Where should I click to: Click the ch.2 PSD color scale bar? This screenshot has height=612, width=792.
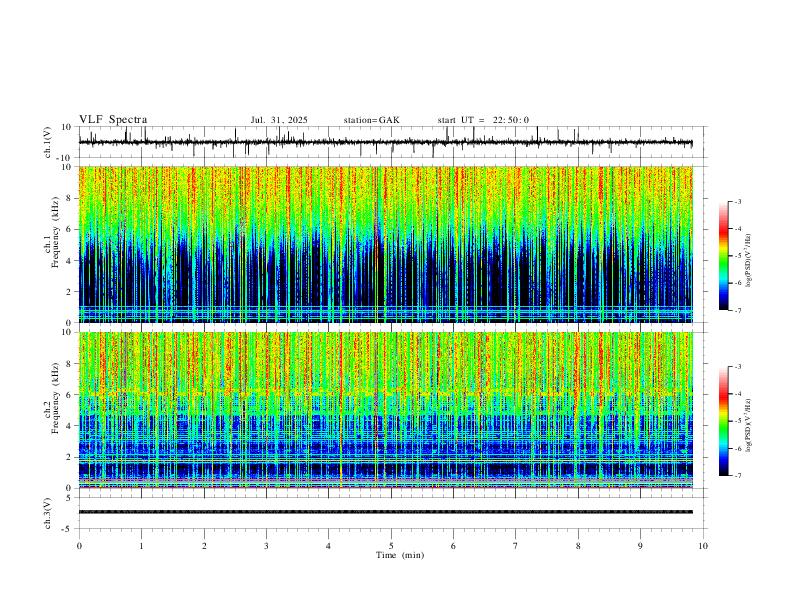[723, 421]
